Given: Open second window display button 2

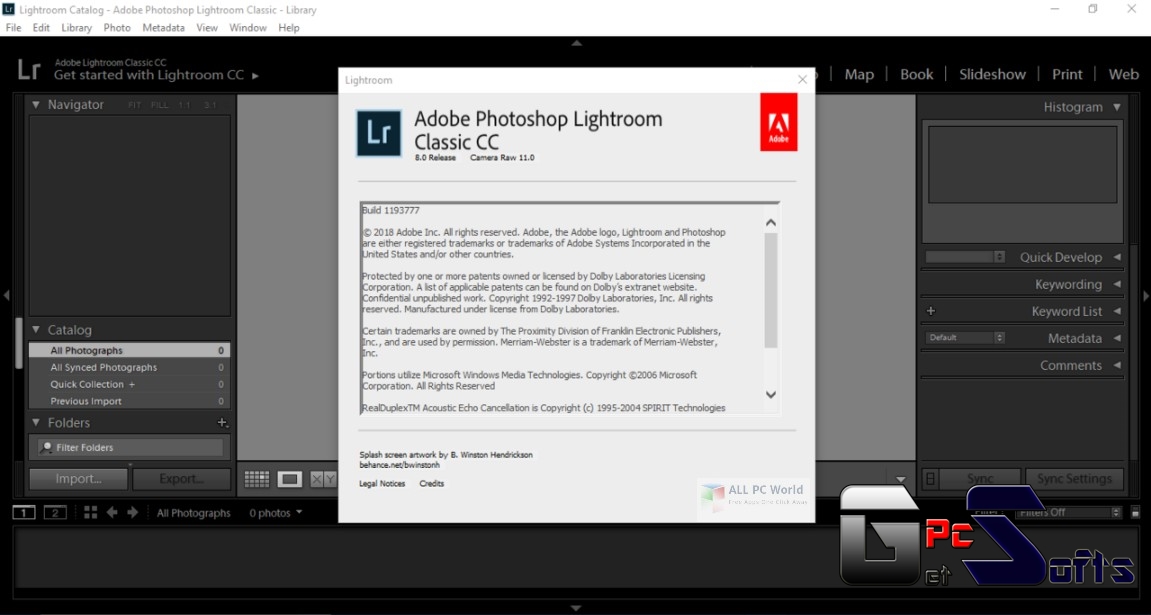Looking at the screenshot, I should pyautogui.click(x=55, y=512).
